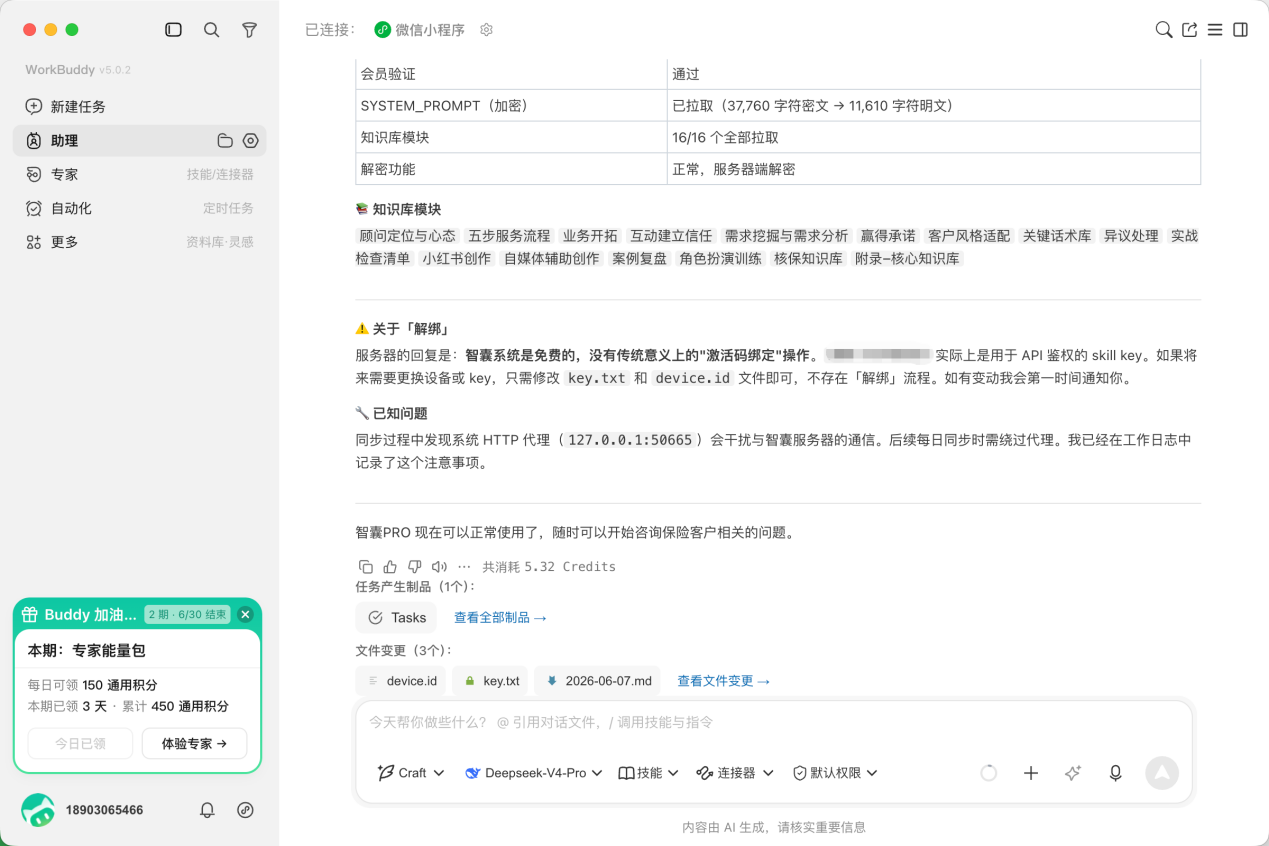Click 查看文件变更 link
The image size is (1269, 846).
[x=724, y=681]
